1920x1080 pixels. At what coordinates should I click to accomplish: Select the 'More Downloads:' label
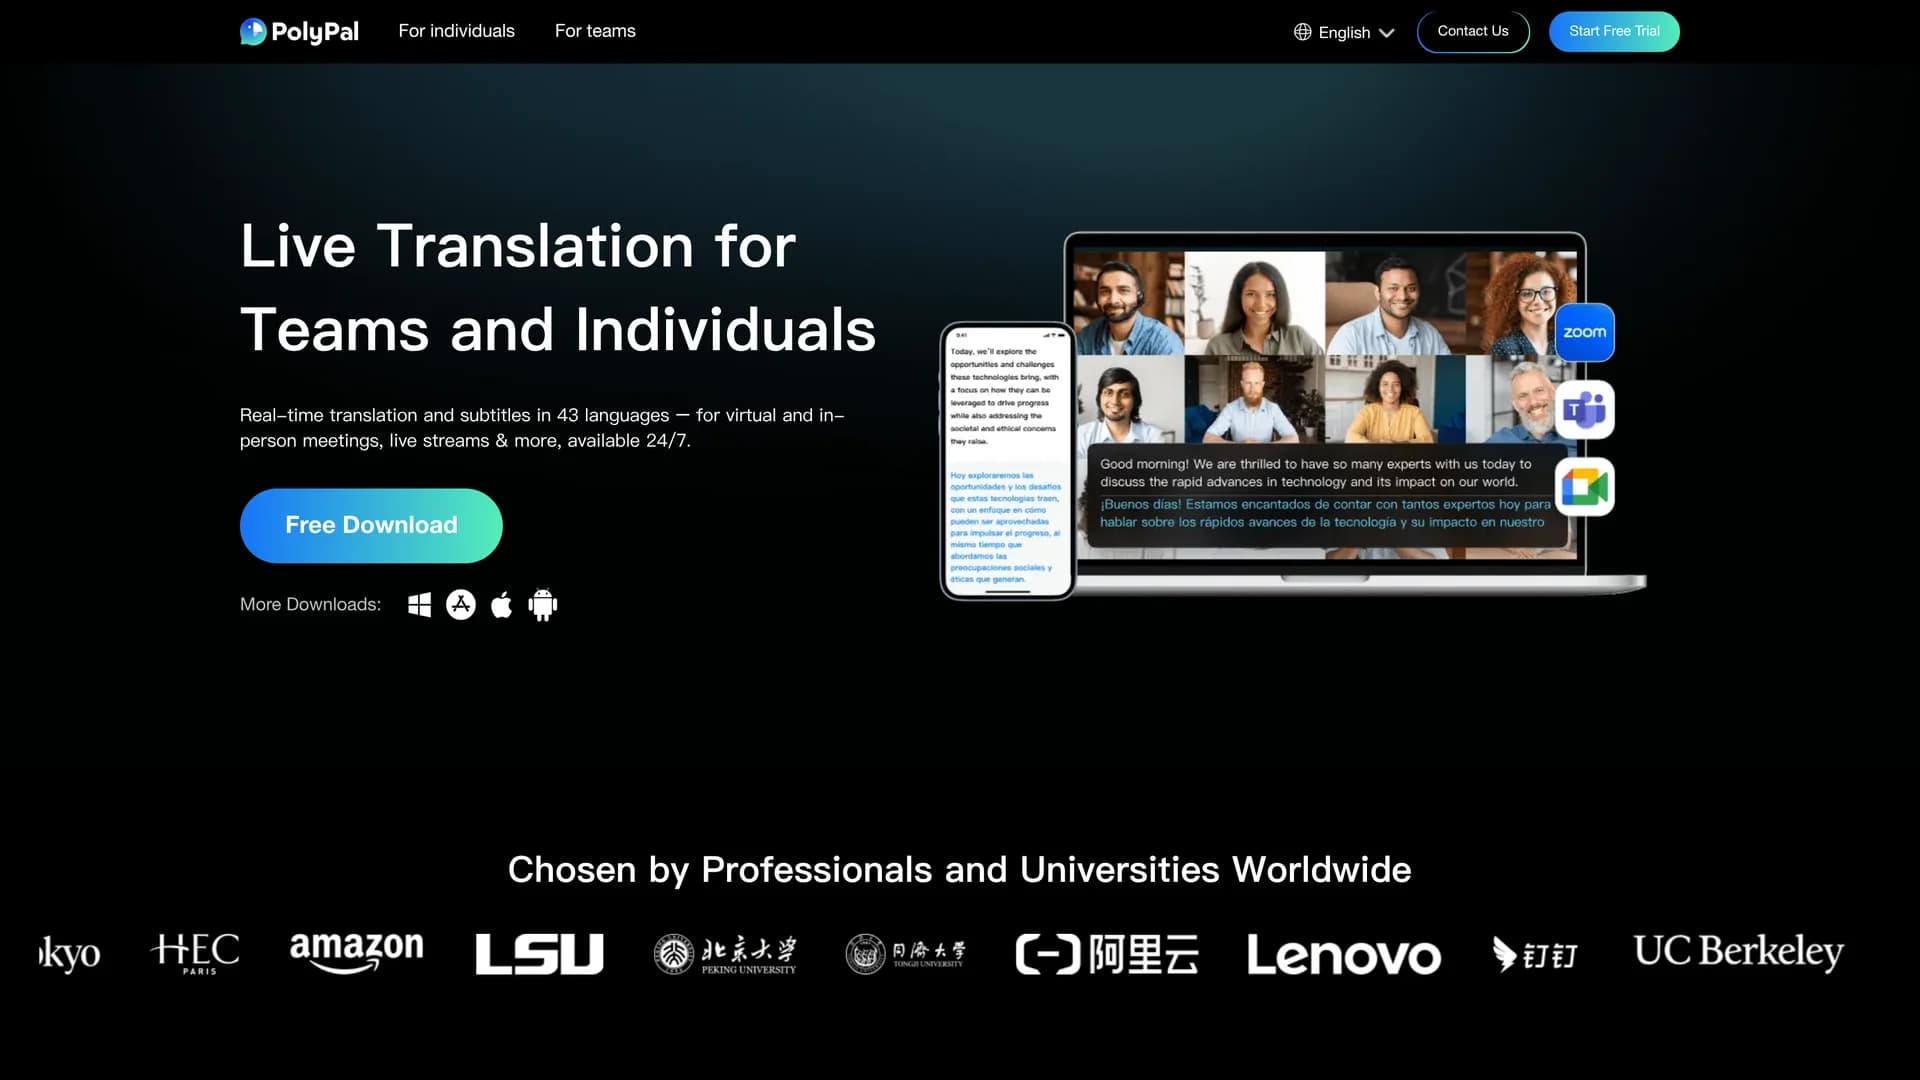point(310,604)
